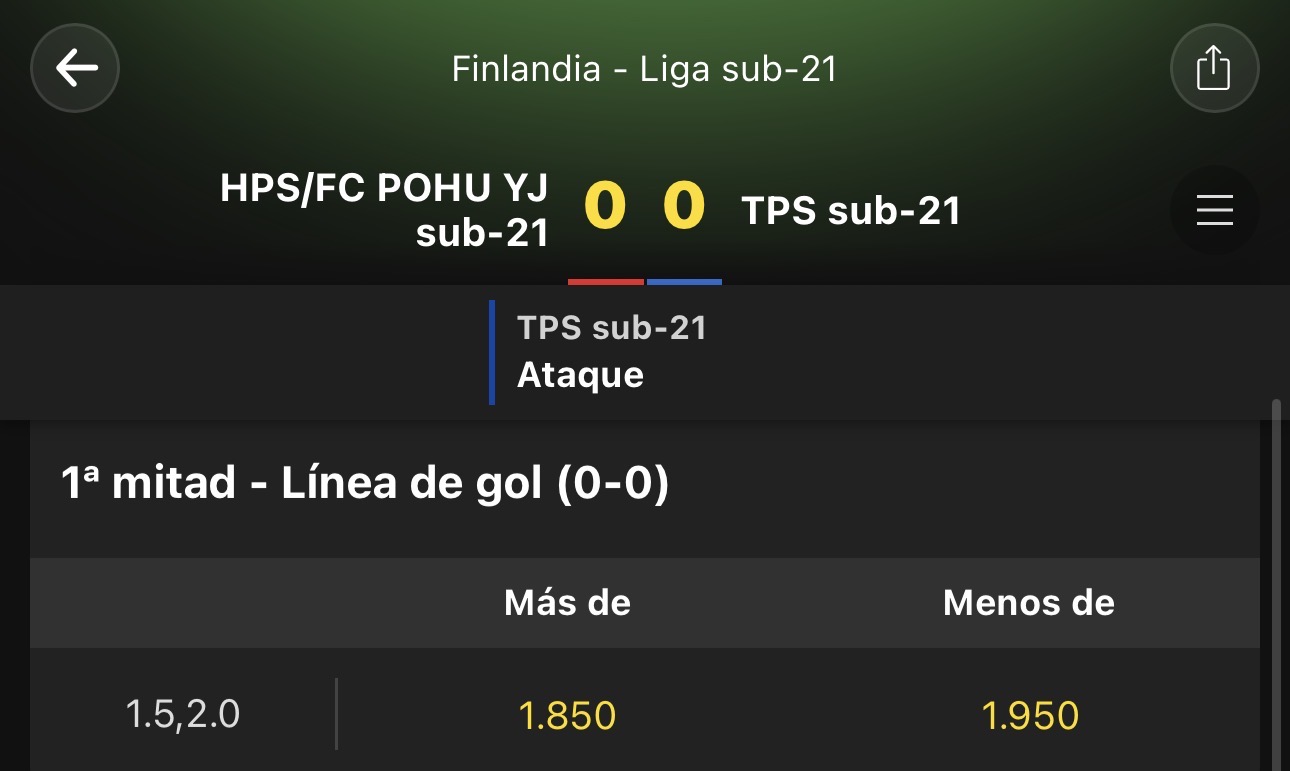This screenshot has width=1290, height=771.
Task: Collapse the 1ª mitad - Línea de gol market
Action: [365, 484]
